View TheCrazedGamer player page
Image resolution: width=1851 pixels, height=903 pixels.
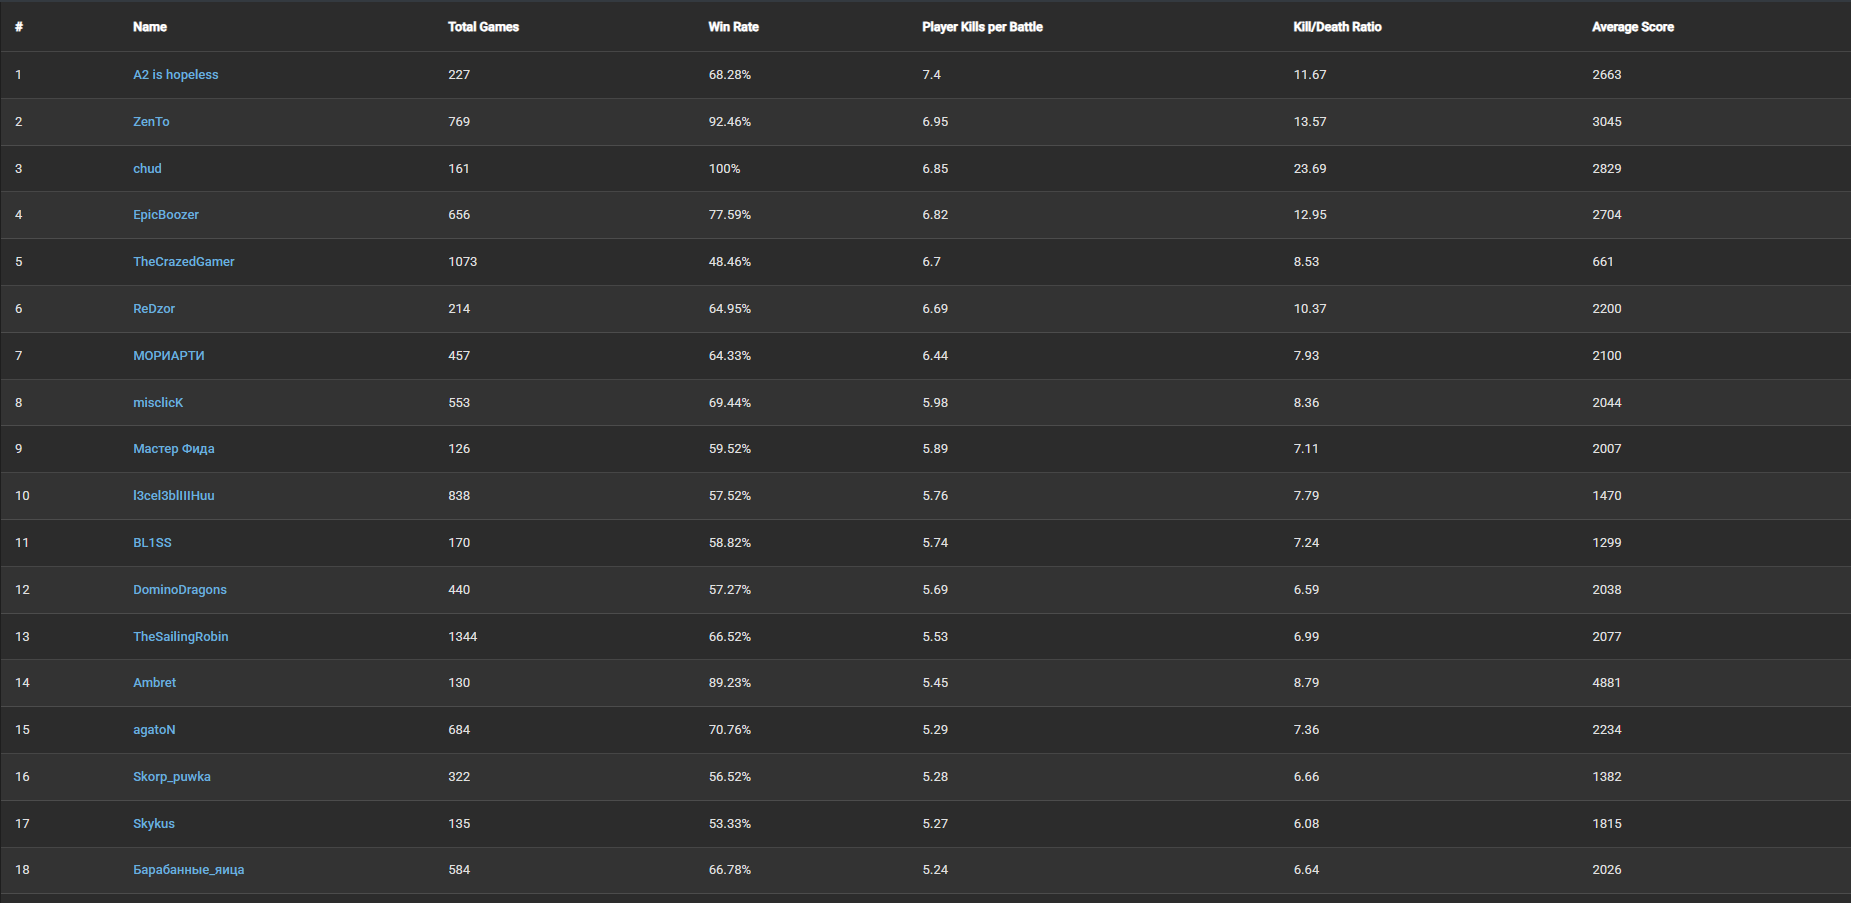(x=184, y=262)
